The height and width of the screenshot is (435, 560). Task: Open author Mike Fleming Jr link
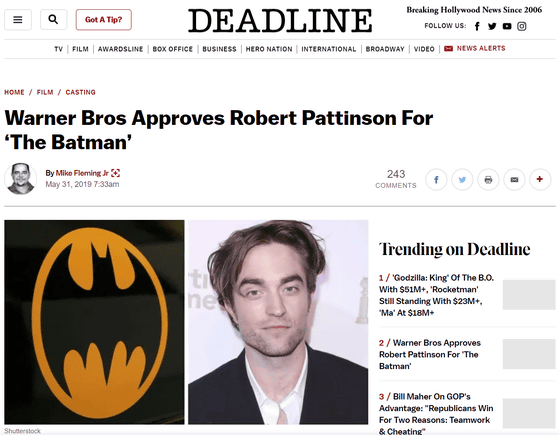[82, 173]
